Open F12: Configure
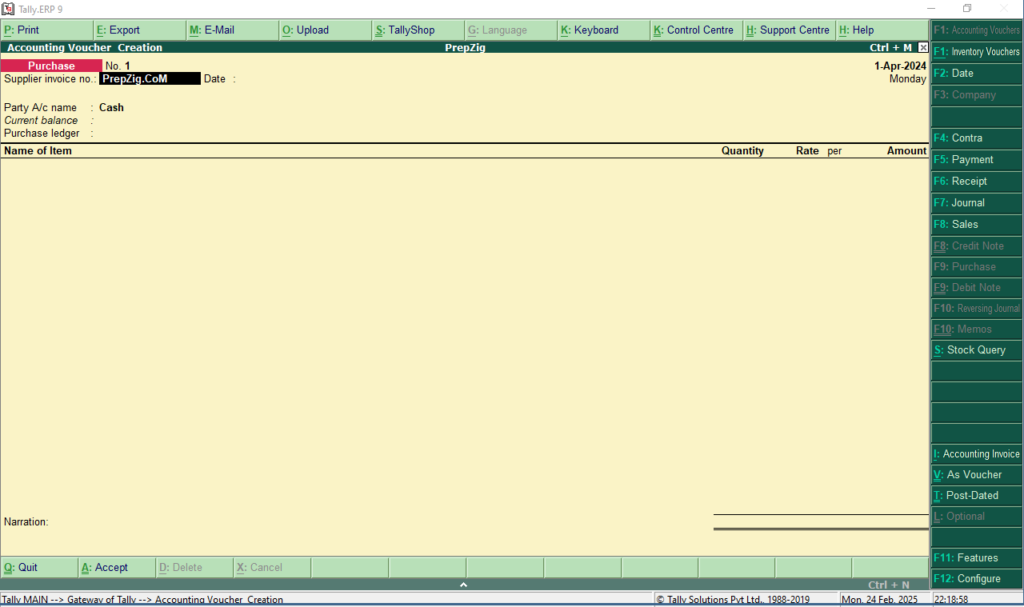 point(976,579)
